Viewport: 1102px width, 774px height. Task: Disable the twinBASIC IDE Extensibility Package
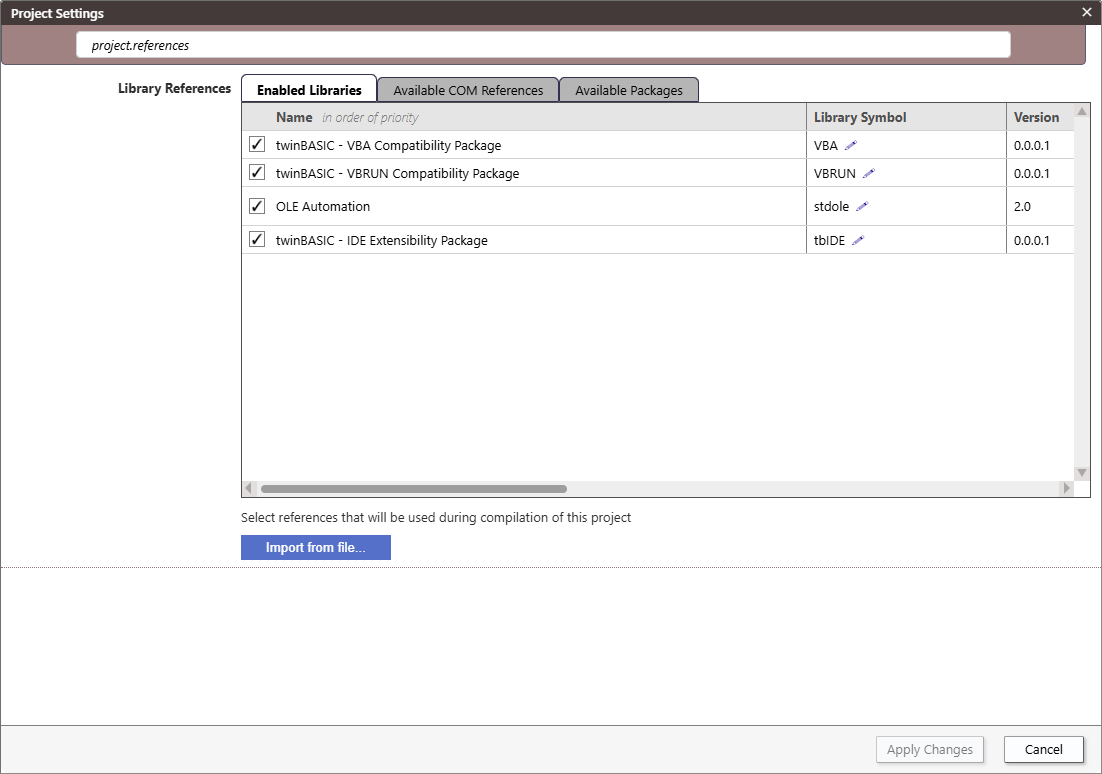pos(257,240)
